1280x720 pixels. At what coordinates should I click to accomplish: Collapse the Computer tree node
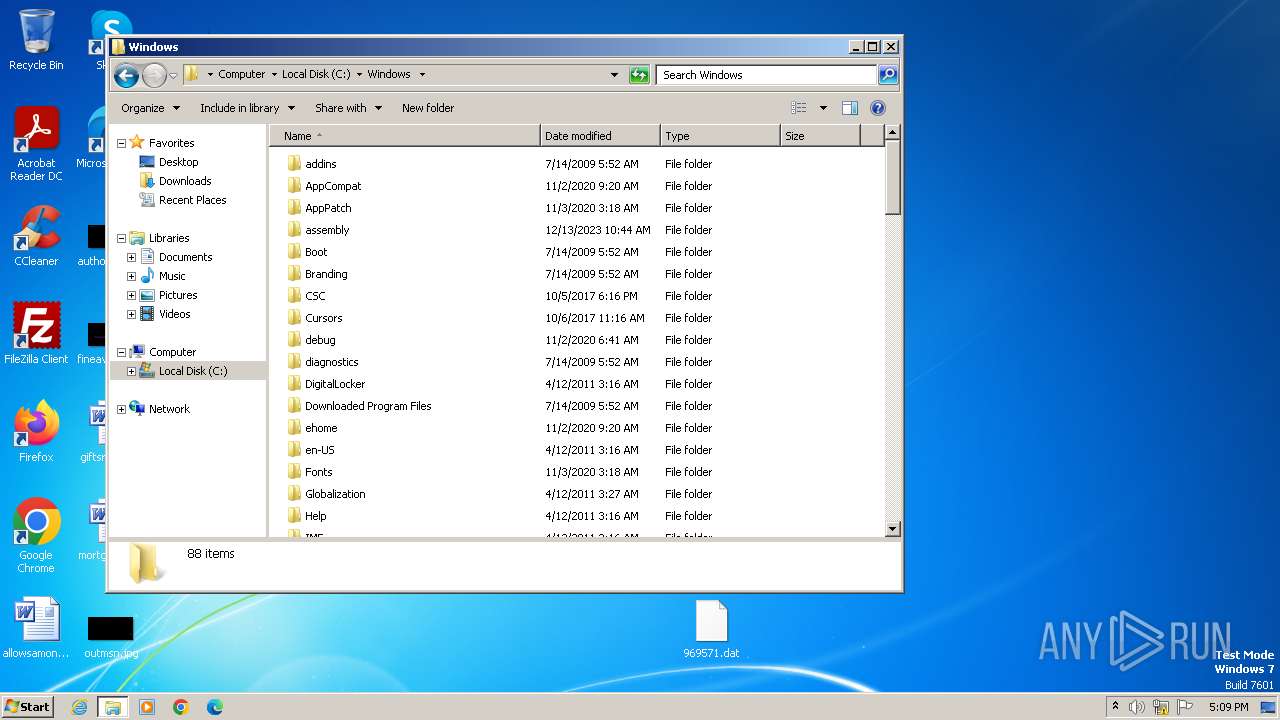pyautogui.click(x=122, y=352)
